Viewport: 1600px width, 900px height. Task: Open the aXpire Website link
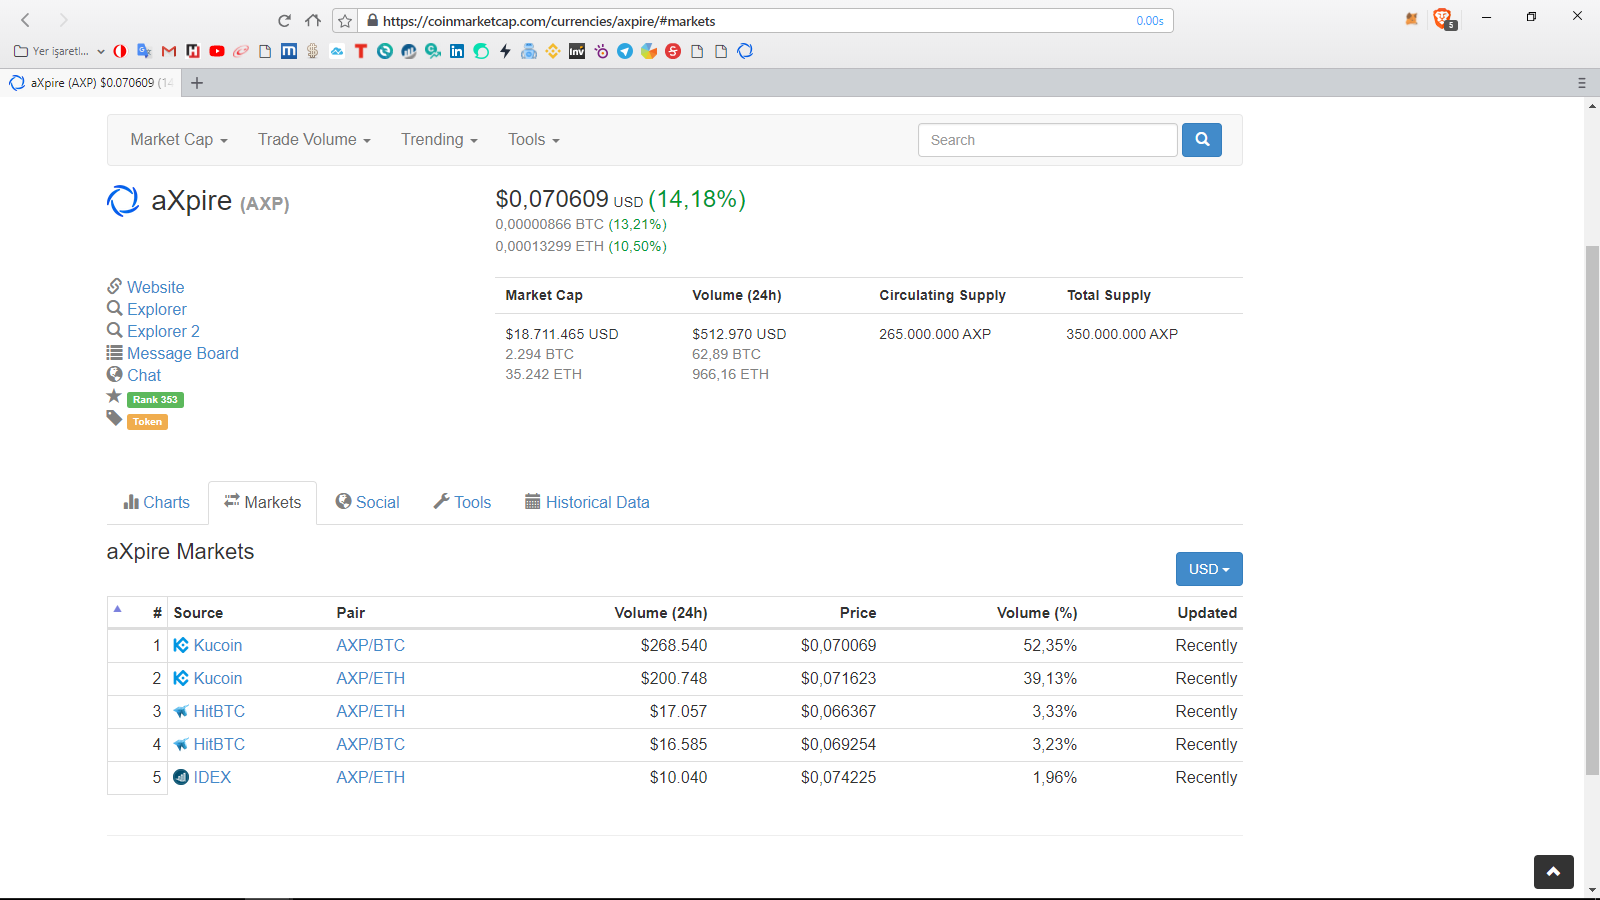point(155,287)
